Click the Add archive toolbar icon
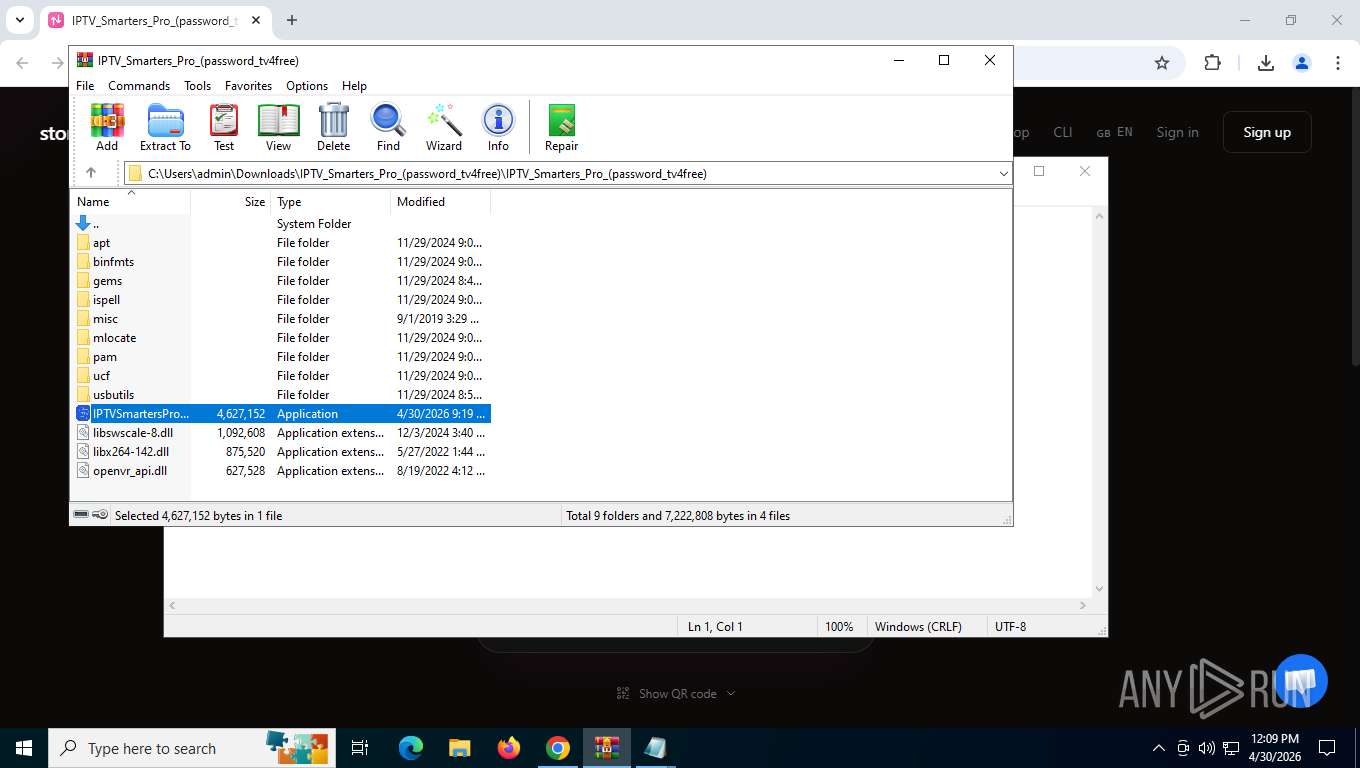The height and width of the screenshot is (768, 1360). click(x=107, y=127)
